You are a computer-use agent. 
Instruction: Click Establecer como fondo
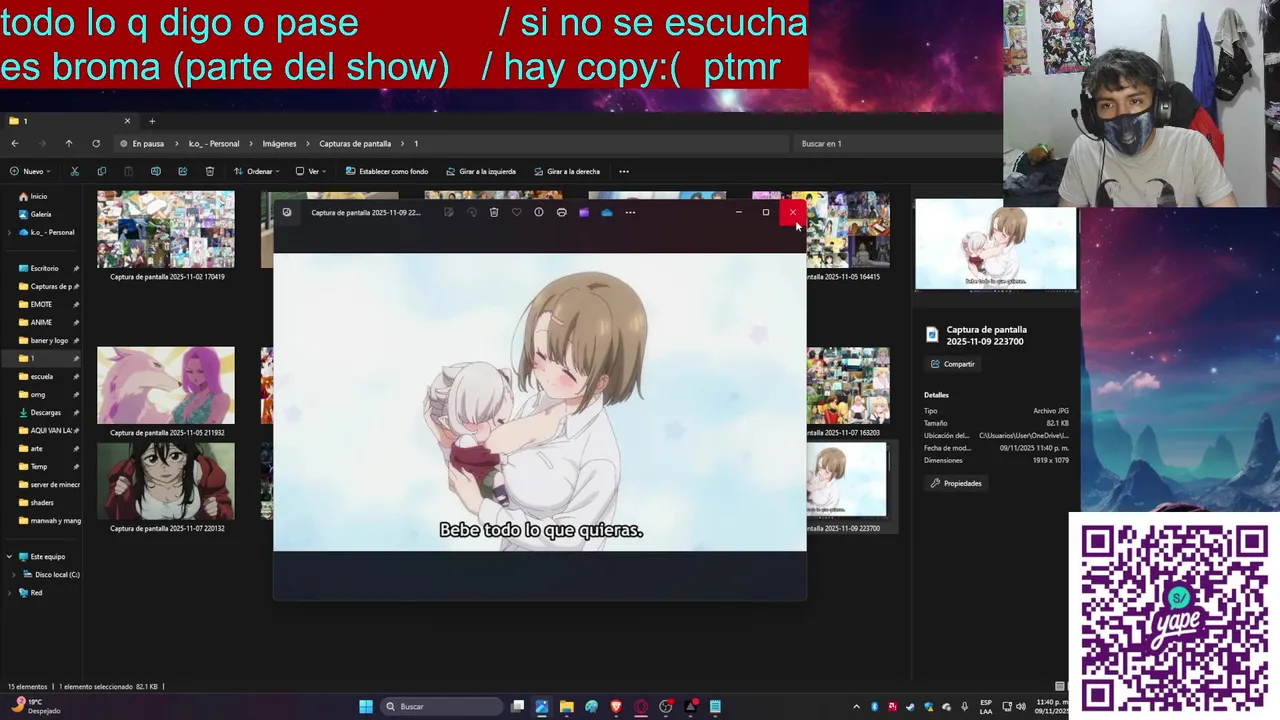[386, 171]
